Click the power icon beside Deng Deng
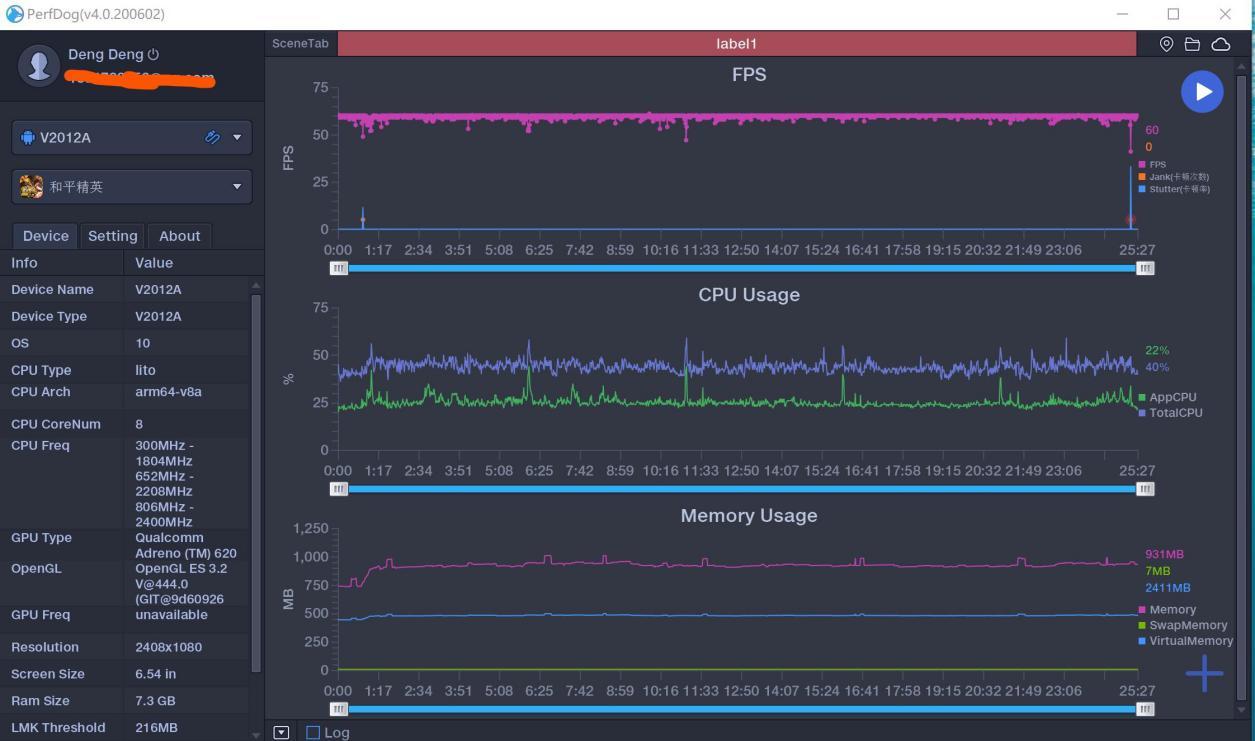The height and width of the screenshot is (741, 1255). (x=153, y=55)
